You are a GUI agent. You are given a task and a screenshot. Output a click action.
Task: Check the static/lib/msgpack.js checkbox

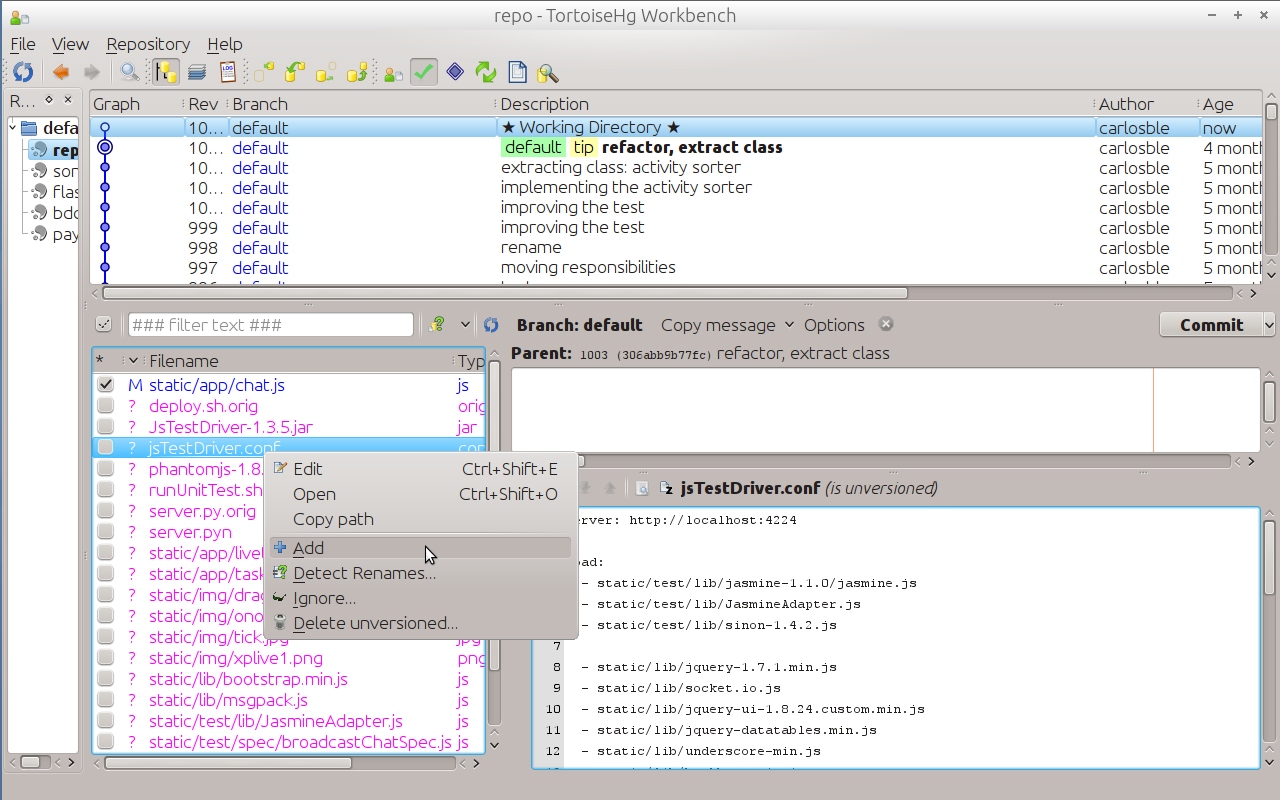[x=106, y=699]
